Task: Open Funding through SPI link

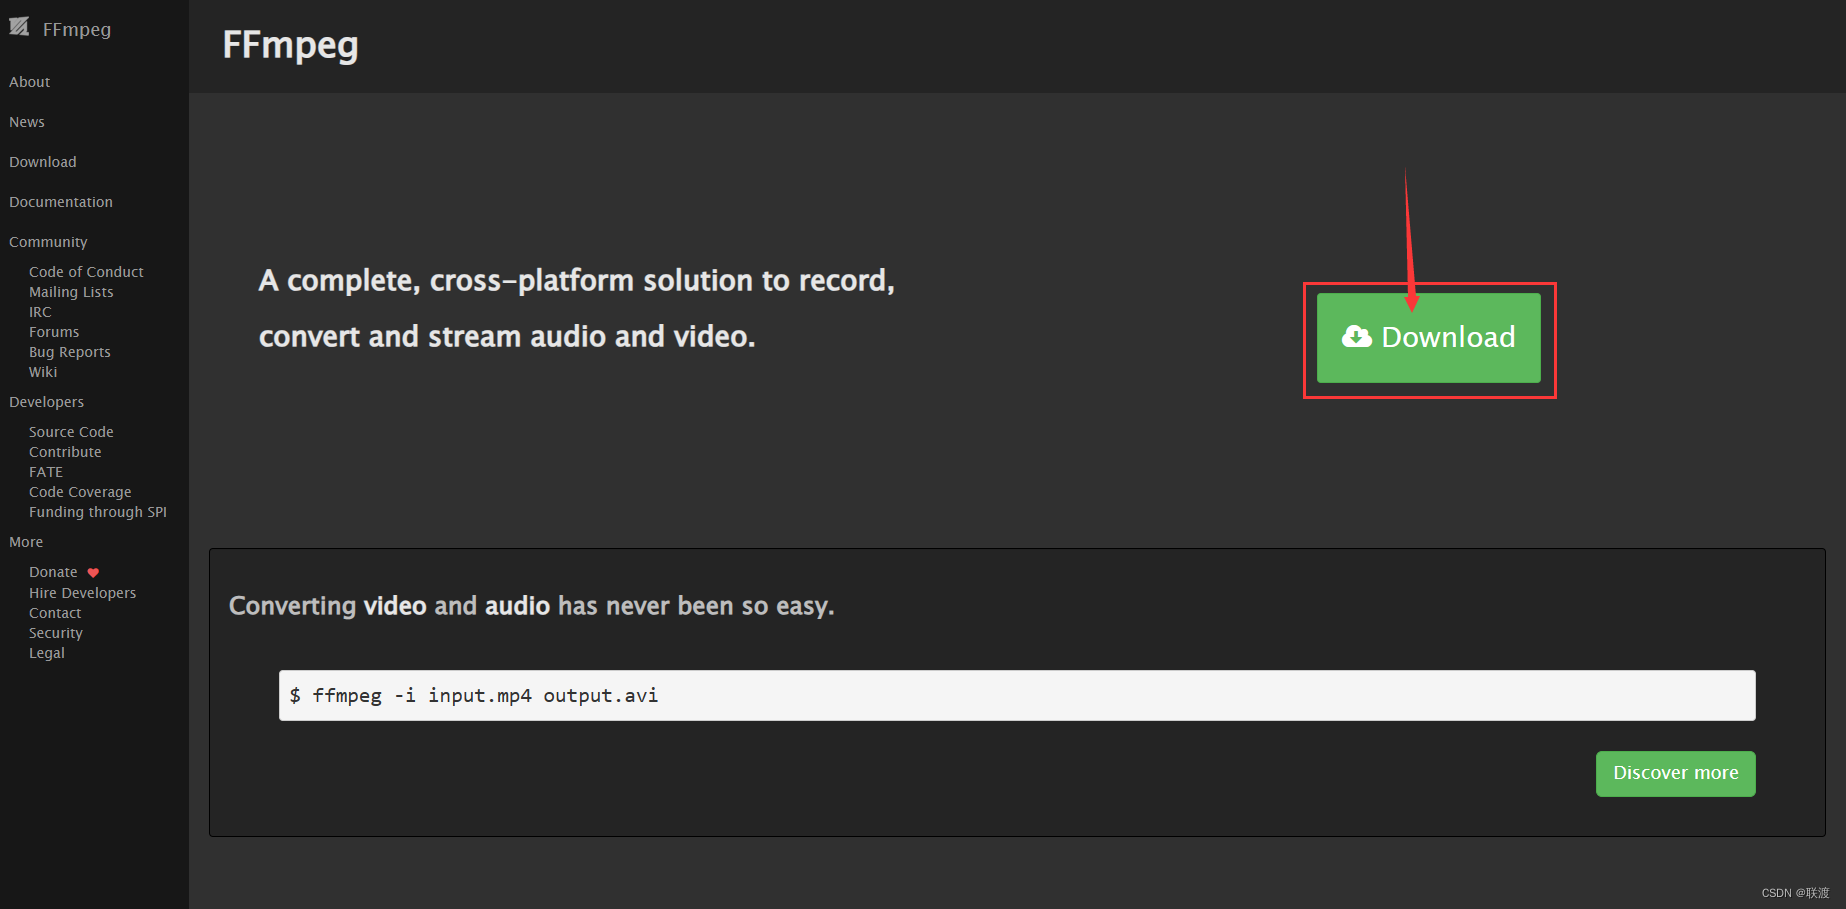Action: 98,512
